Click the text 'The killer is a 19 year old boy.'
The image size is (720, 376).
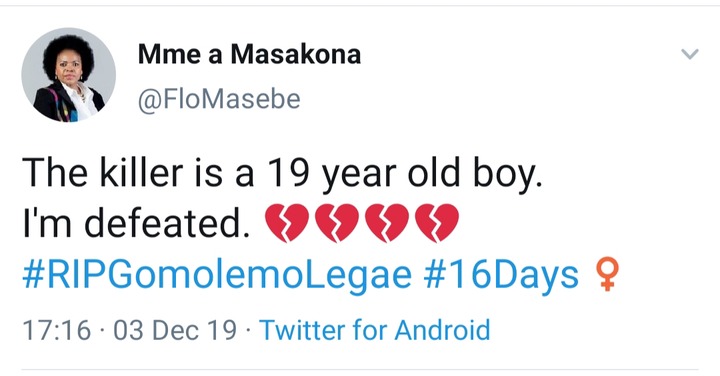(x=282, y=174)
